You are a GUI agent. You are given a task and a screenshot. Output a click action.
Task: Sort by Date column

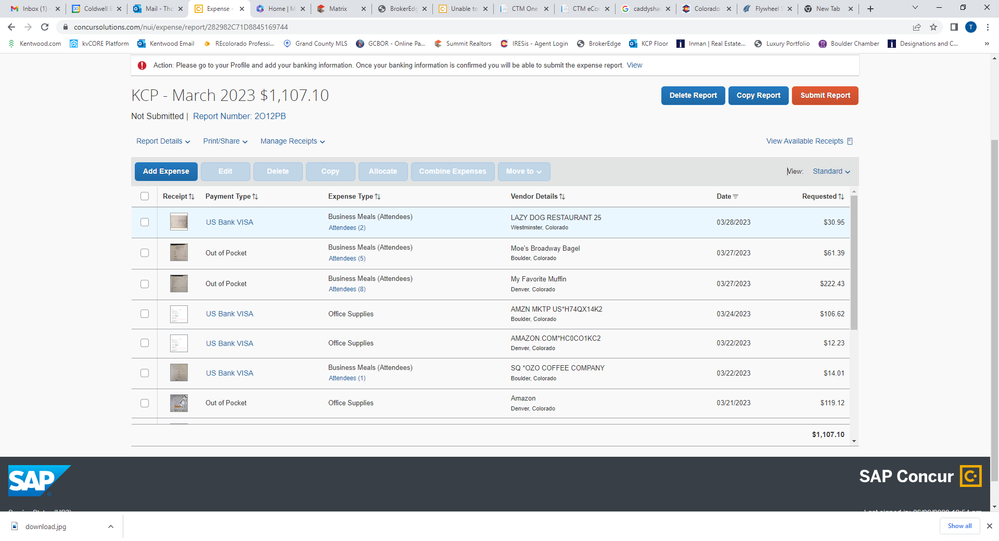pos(727,196)
